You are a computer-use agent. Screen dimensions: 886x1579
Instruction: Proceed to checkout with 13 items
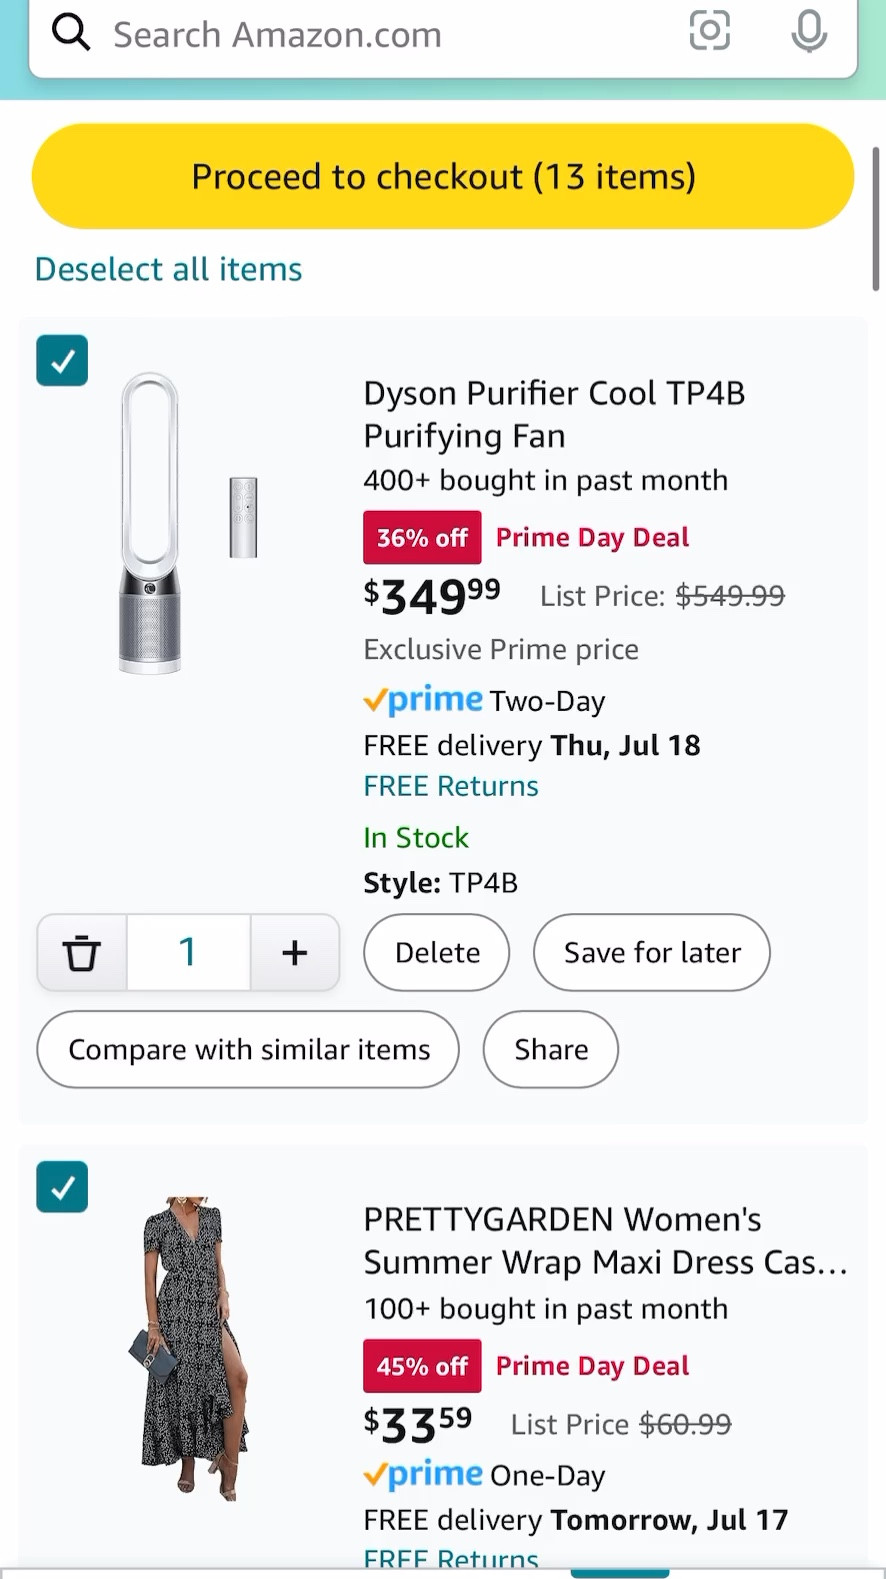tap(443, 177)
